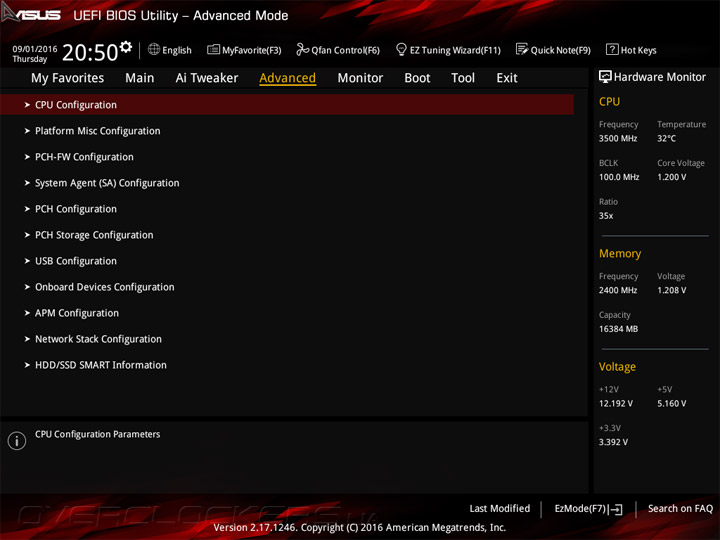The image size is (720, 540).
Task: Open MyFavorite(F3) list icon
Action: [213, 50]
